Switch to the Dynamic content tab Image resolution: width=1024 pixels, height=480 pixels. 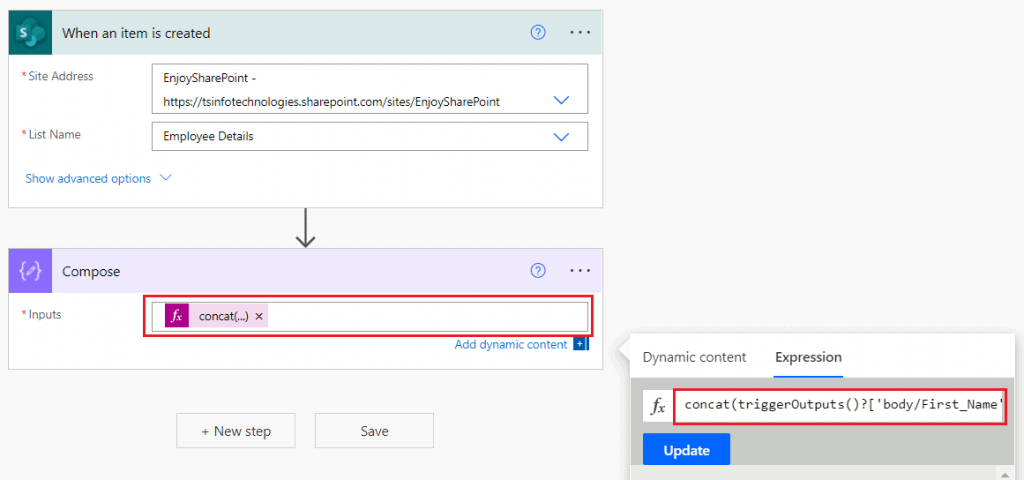(x=694, y=357)
